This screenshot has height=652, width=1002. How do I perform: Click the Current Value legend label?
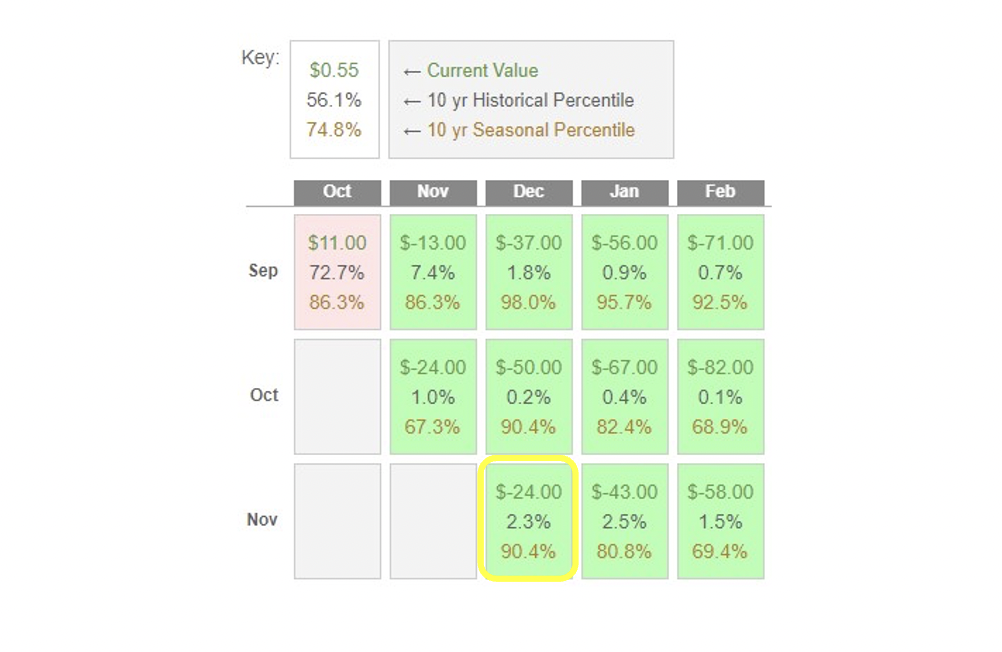tap(482, 71)
